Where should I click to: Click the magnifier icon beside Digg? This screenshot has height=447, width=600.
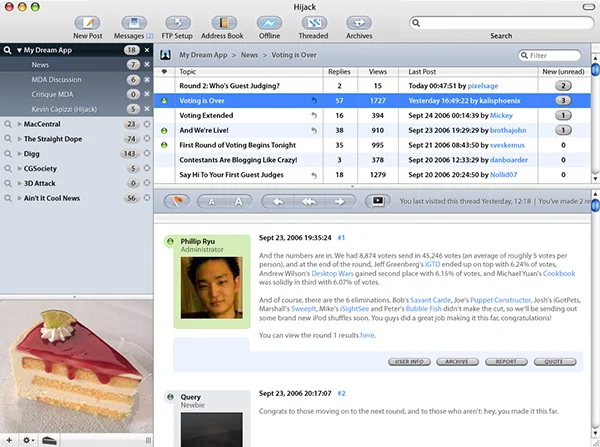click(8, 154)
